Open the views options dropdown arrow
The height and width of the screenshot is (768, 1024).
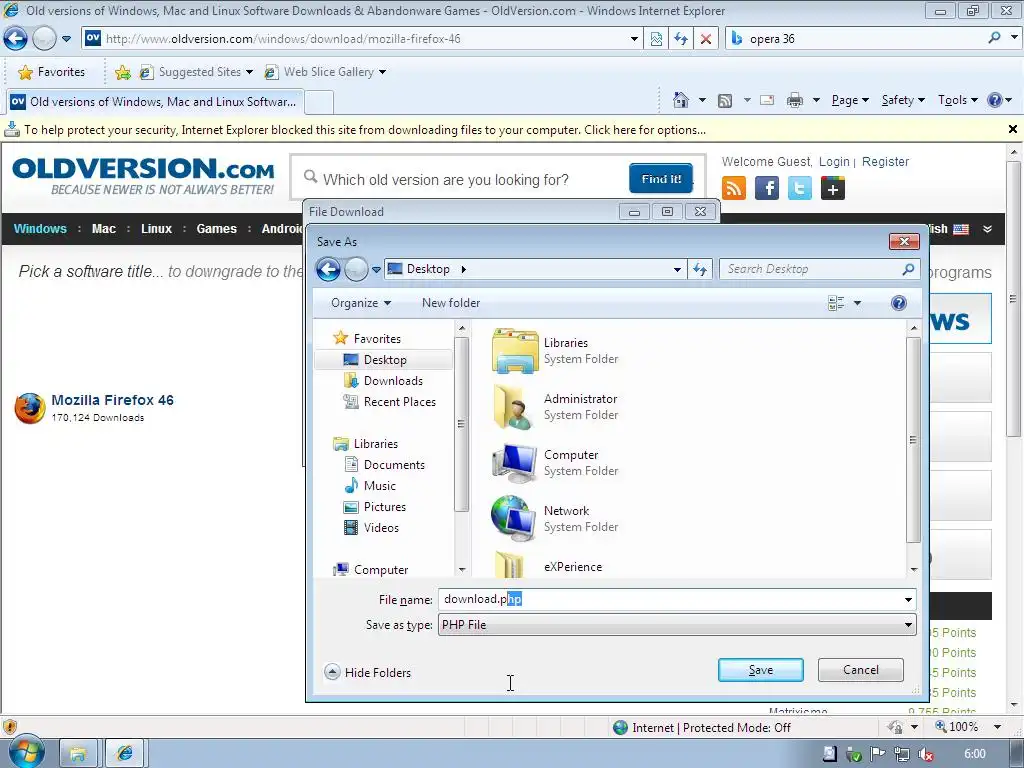tap(857, 303)
